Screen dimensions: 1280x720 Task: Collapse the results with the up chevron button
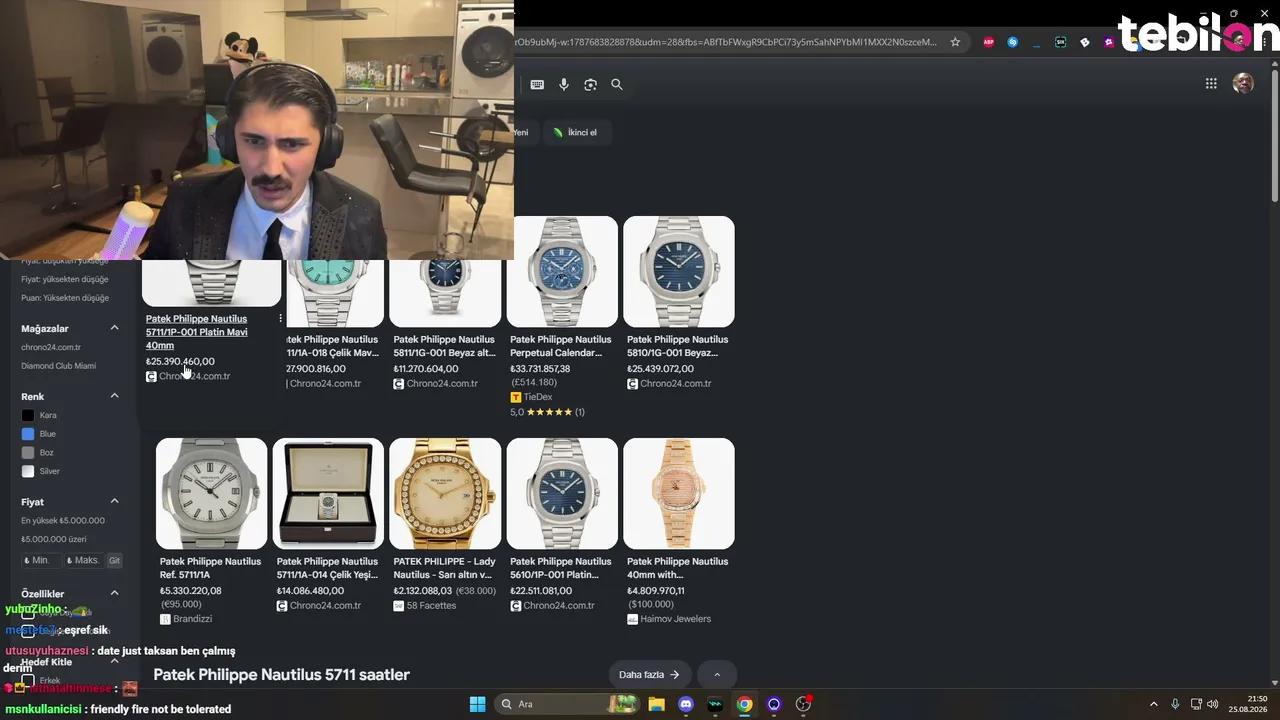pos(716,675)
